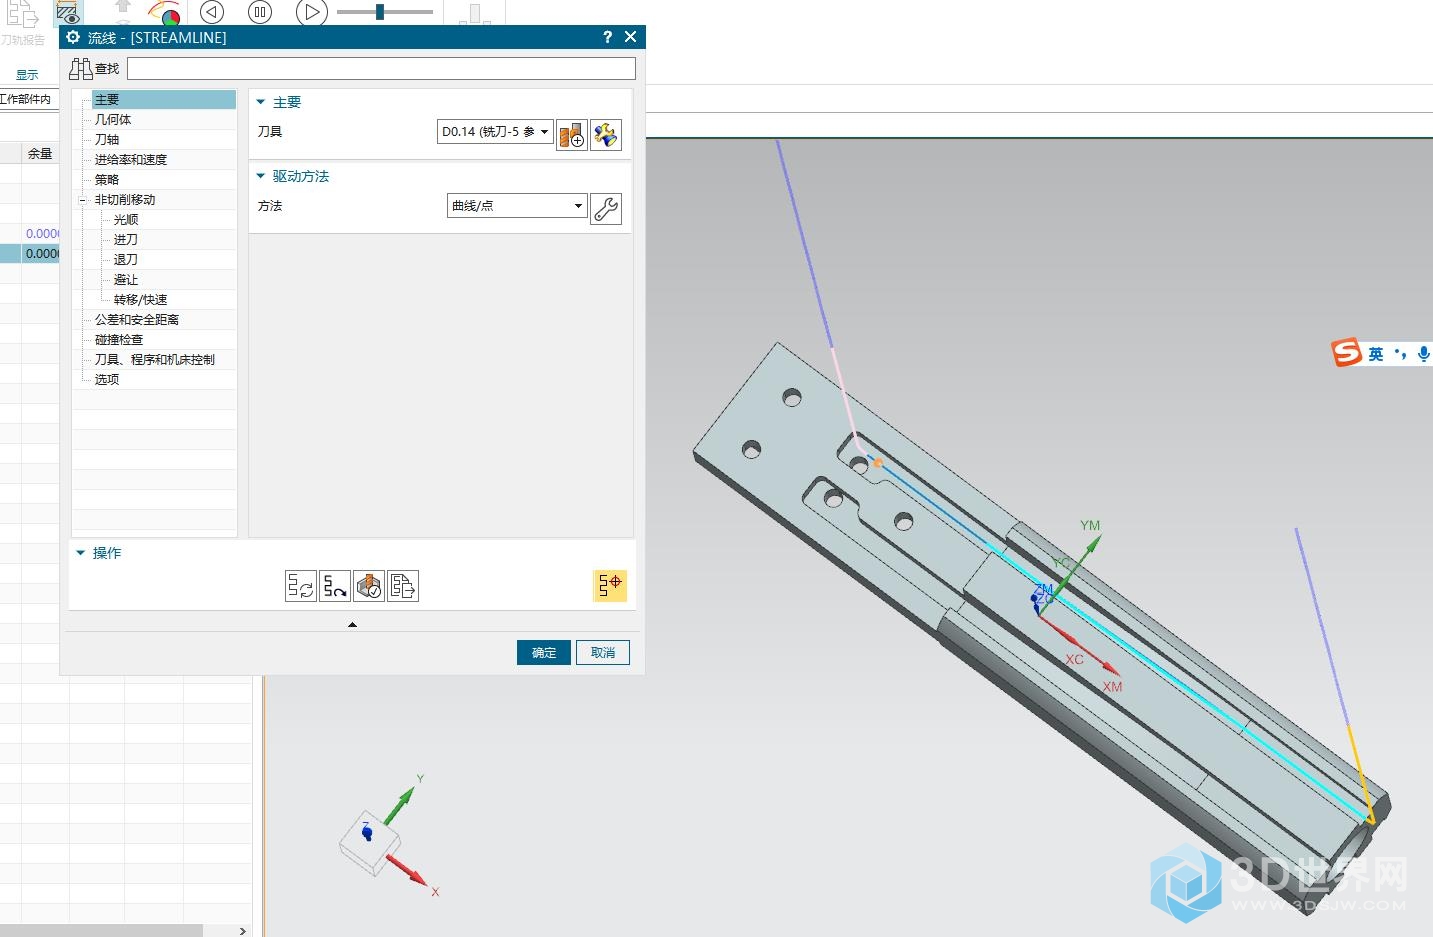
Task: Select 避让 in the tree
Action: pyautogui.click(x=126, y=280)
